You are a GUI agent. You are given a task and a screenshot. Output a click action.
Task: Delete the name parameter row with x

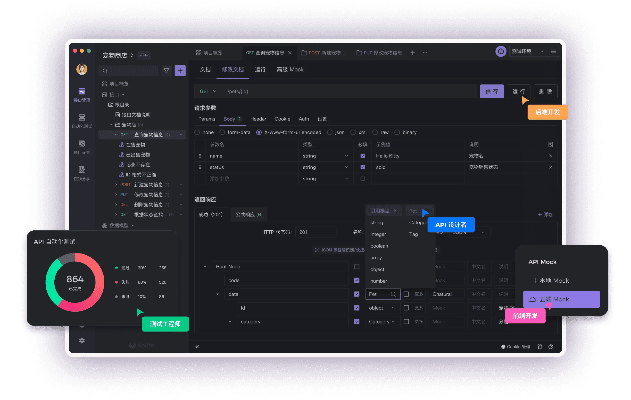(x=551, y=156)
